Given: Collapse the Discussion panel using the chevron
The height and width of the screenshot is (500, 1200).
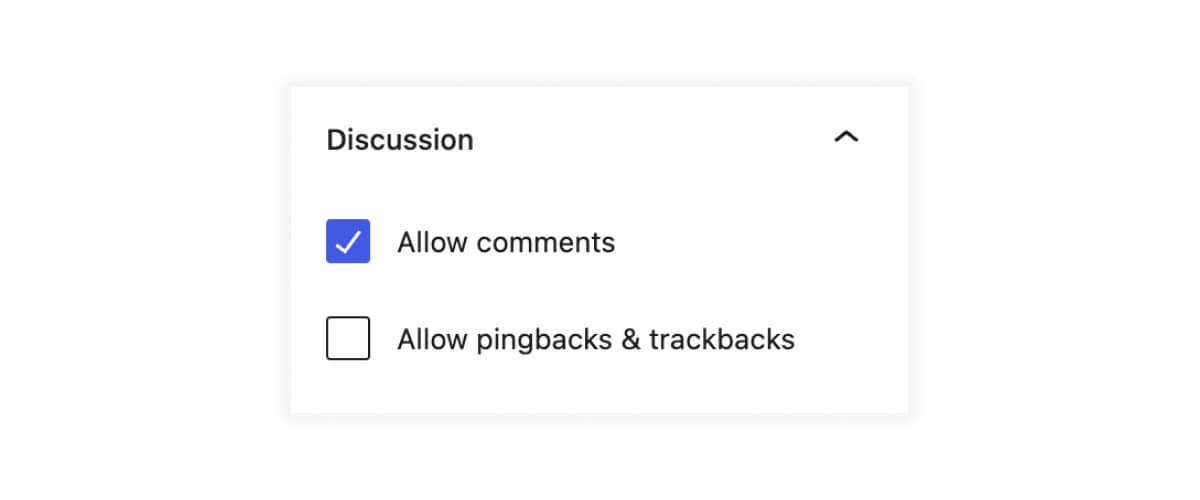Looking at the screenshot, I should click(846, 137).
